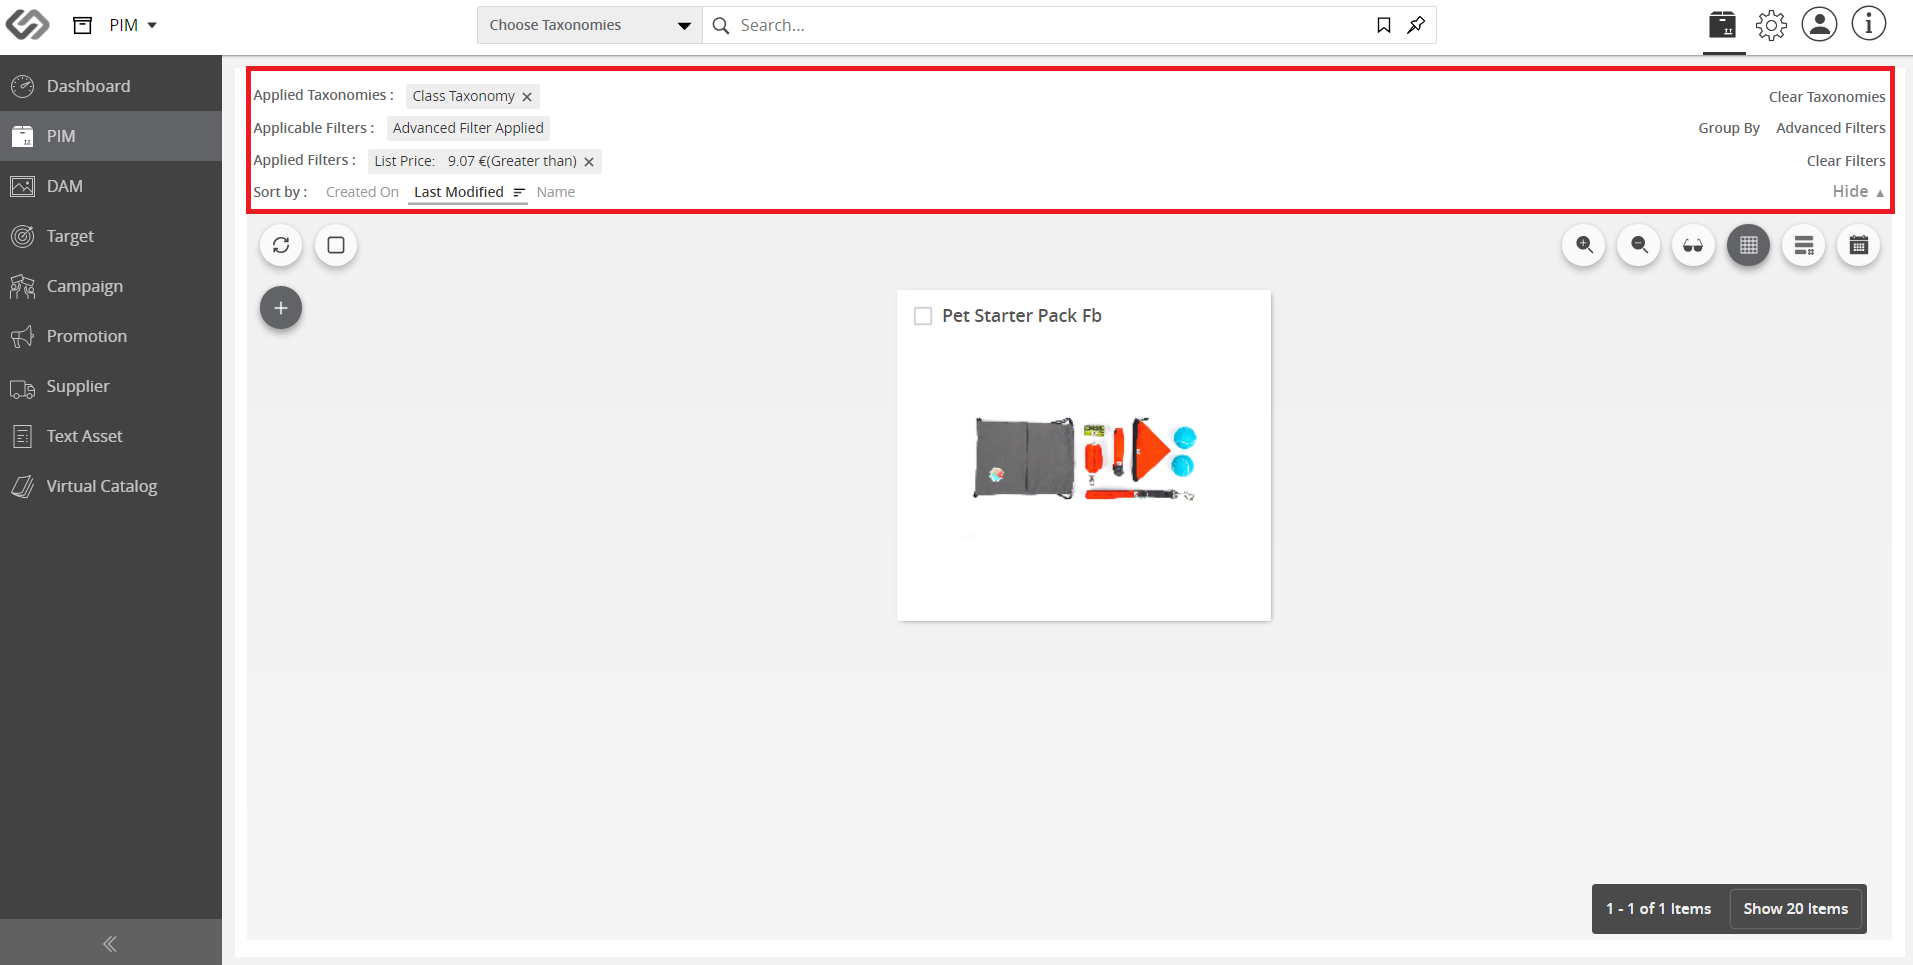1913x965 pixels.
Task: Click Clear Filters link
Action: coord(1846,161)
